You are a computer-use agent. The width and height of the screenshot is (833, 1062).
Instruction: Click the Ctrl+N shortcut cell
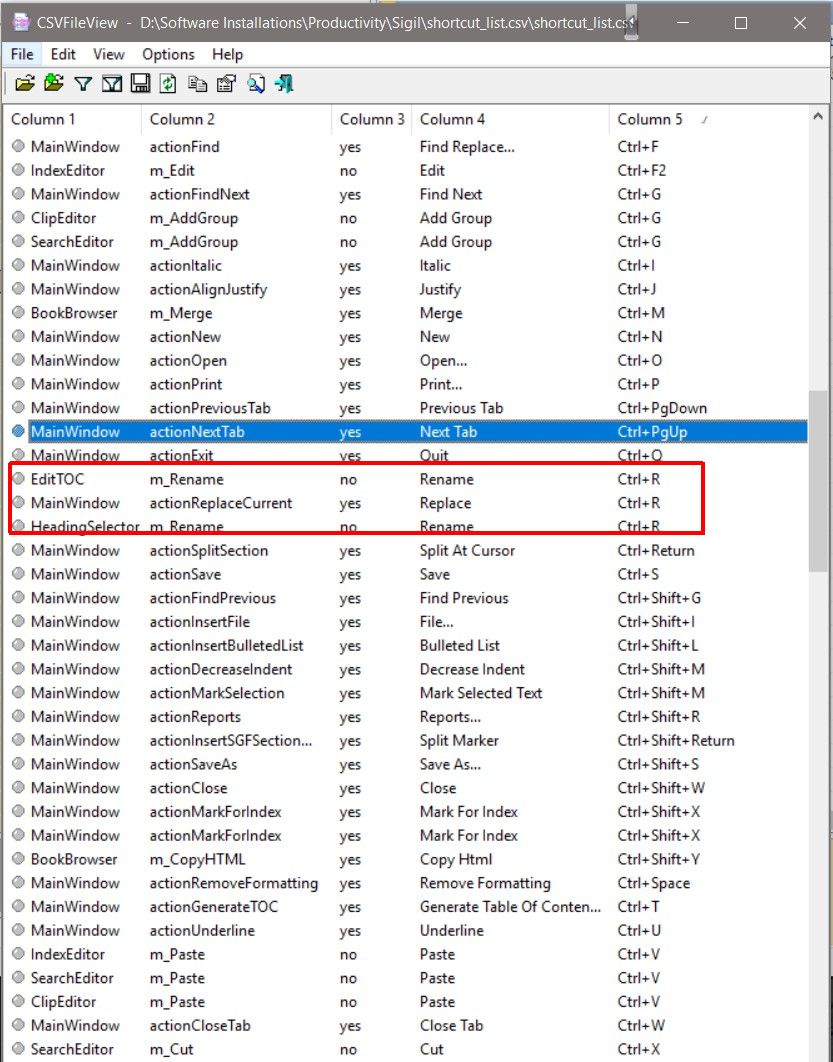point(639,337)
